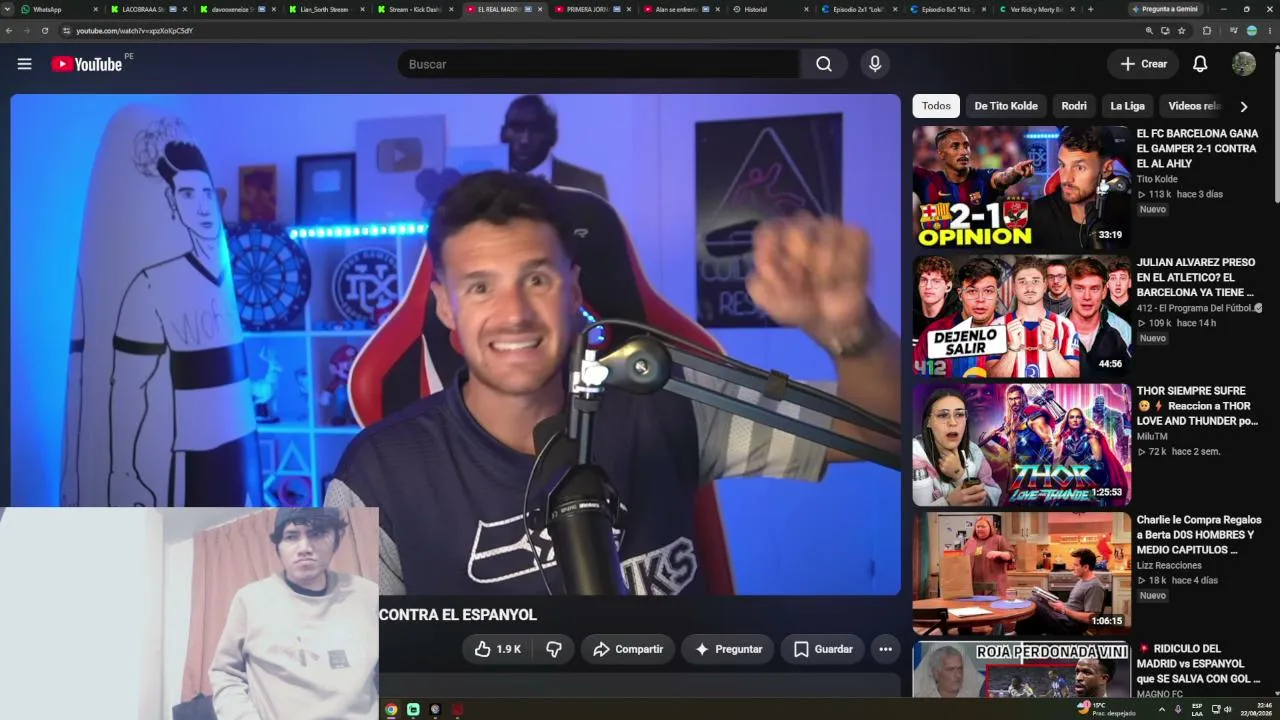Click the Crear button
The height and width of the screenshot is (720, 1280).
tap(1143, 64)
